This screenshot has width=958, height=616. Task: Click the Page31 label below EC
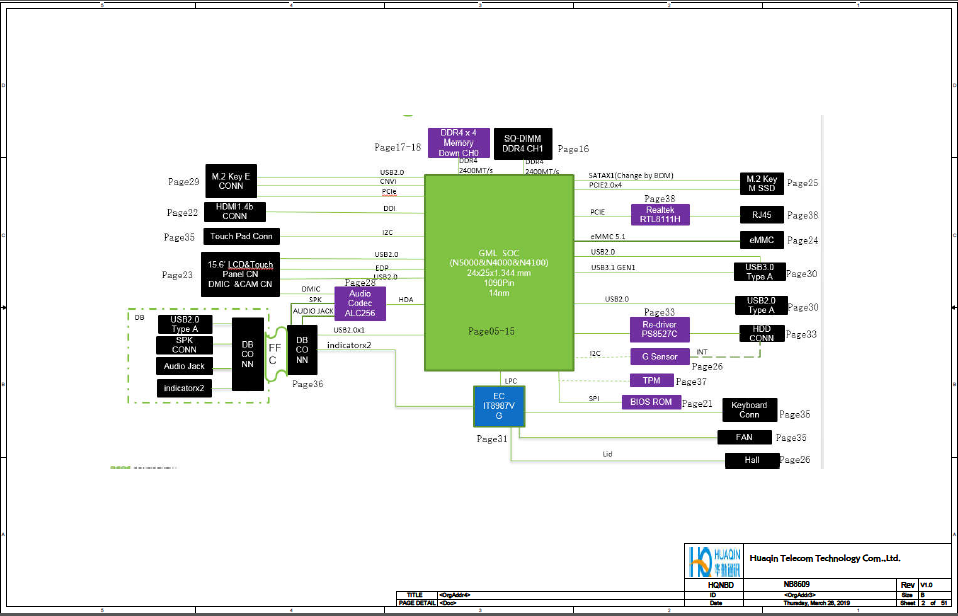point(492,438)
